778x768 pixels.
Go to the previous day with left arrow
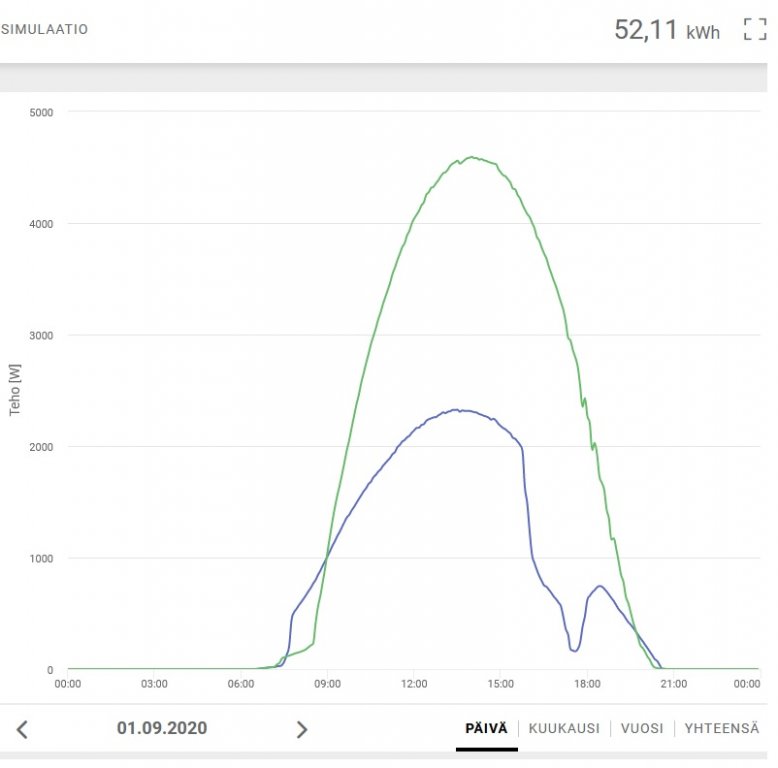[x=22, y=729]
